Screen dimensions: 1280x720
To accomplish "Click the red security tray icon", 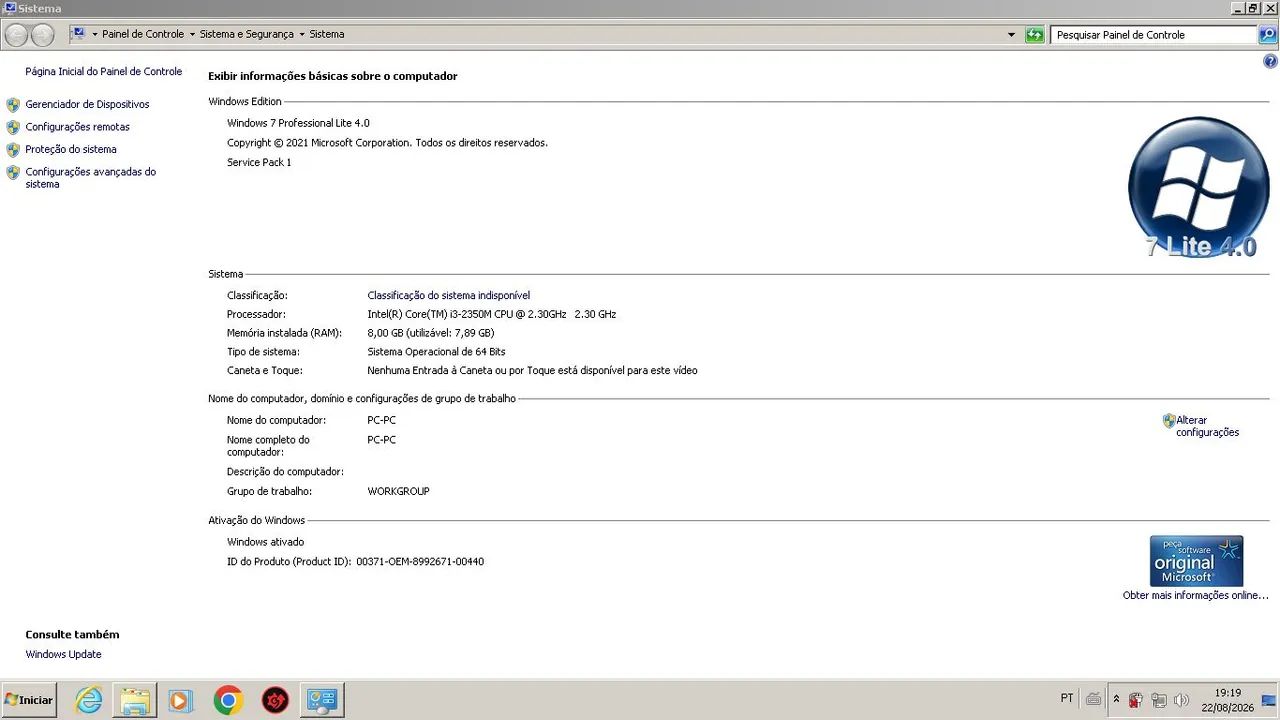I will tap(1136, 700).
